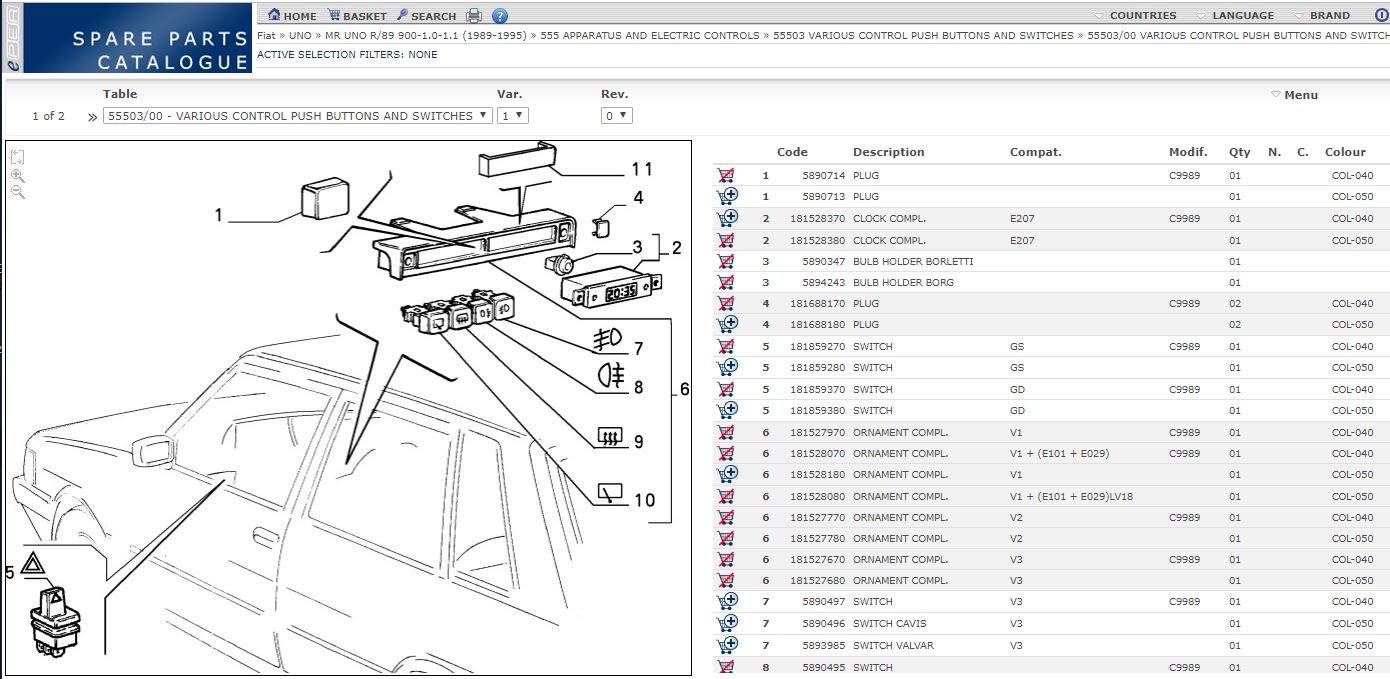
Task: Expand the Countries dropdown menu
Action: point(1135,15)
